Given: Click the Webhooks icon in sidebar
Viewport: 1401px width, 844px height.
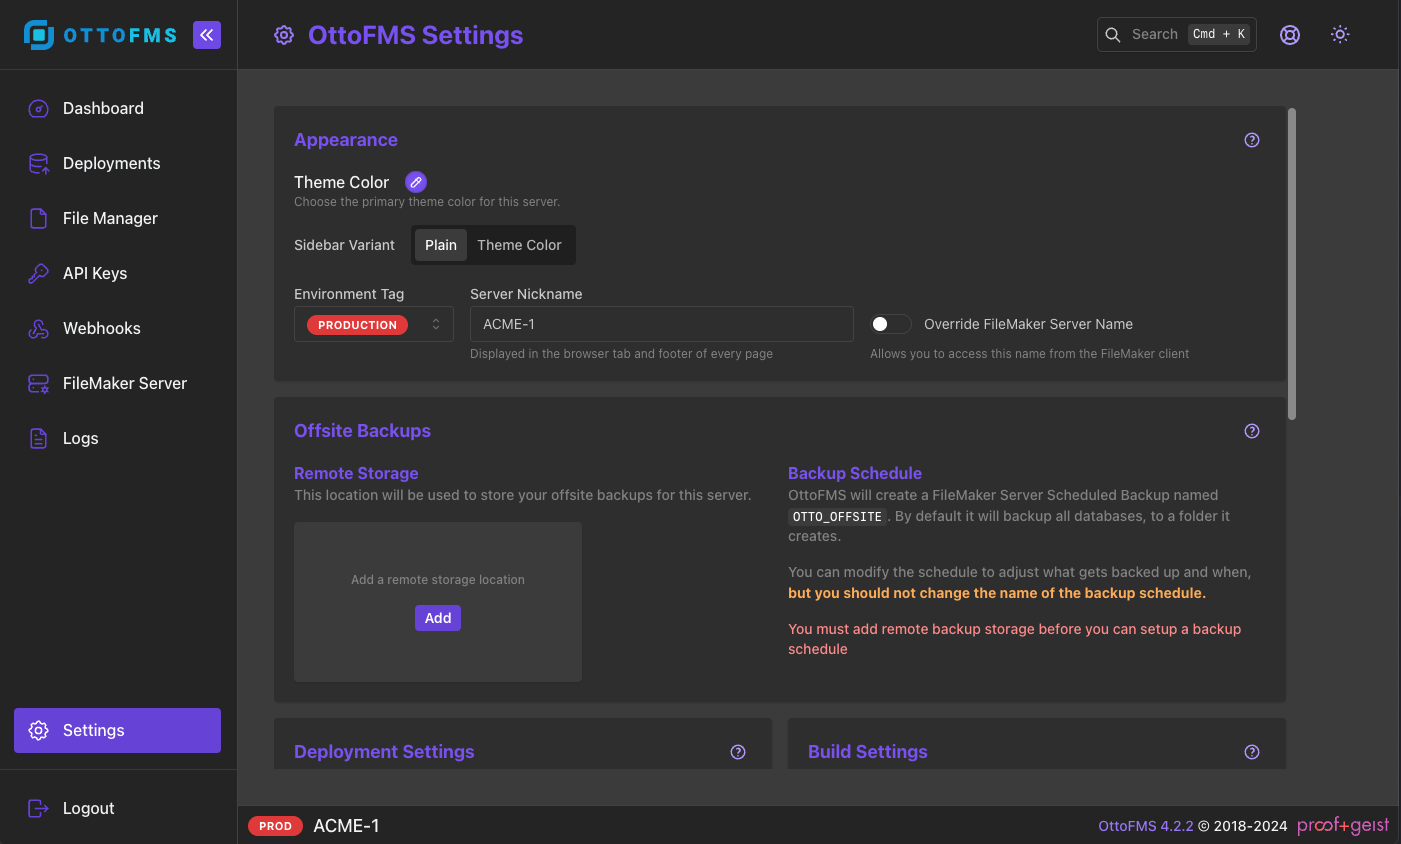Looking at the screenshot, I should click(39, 328).
